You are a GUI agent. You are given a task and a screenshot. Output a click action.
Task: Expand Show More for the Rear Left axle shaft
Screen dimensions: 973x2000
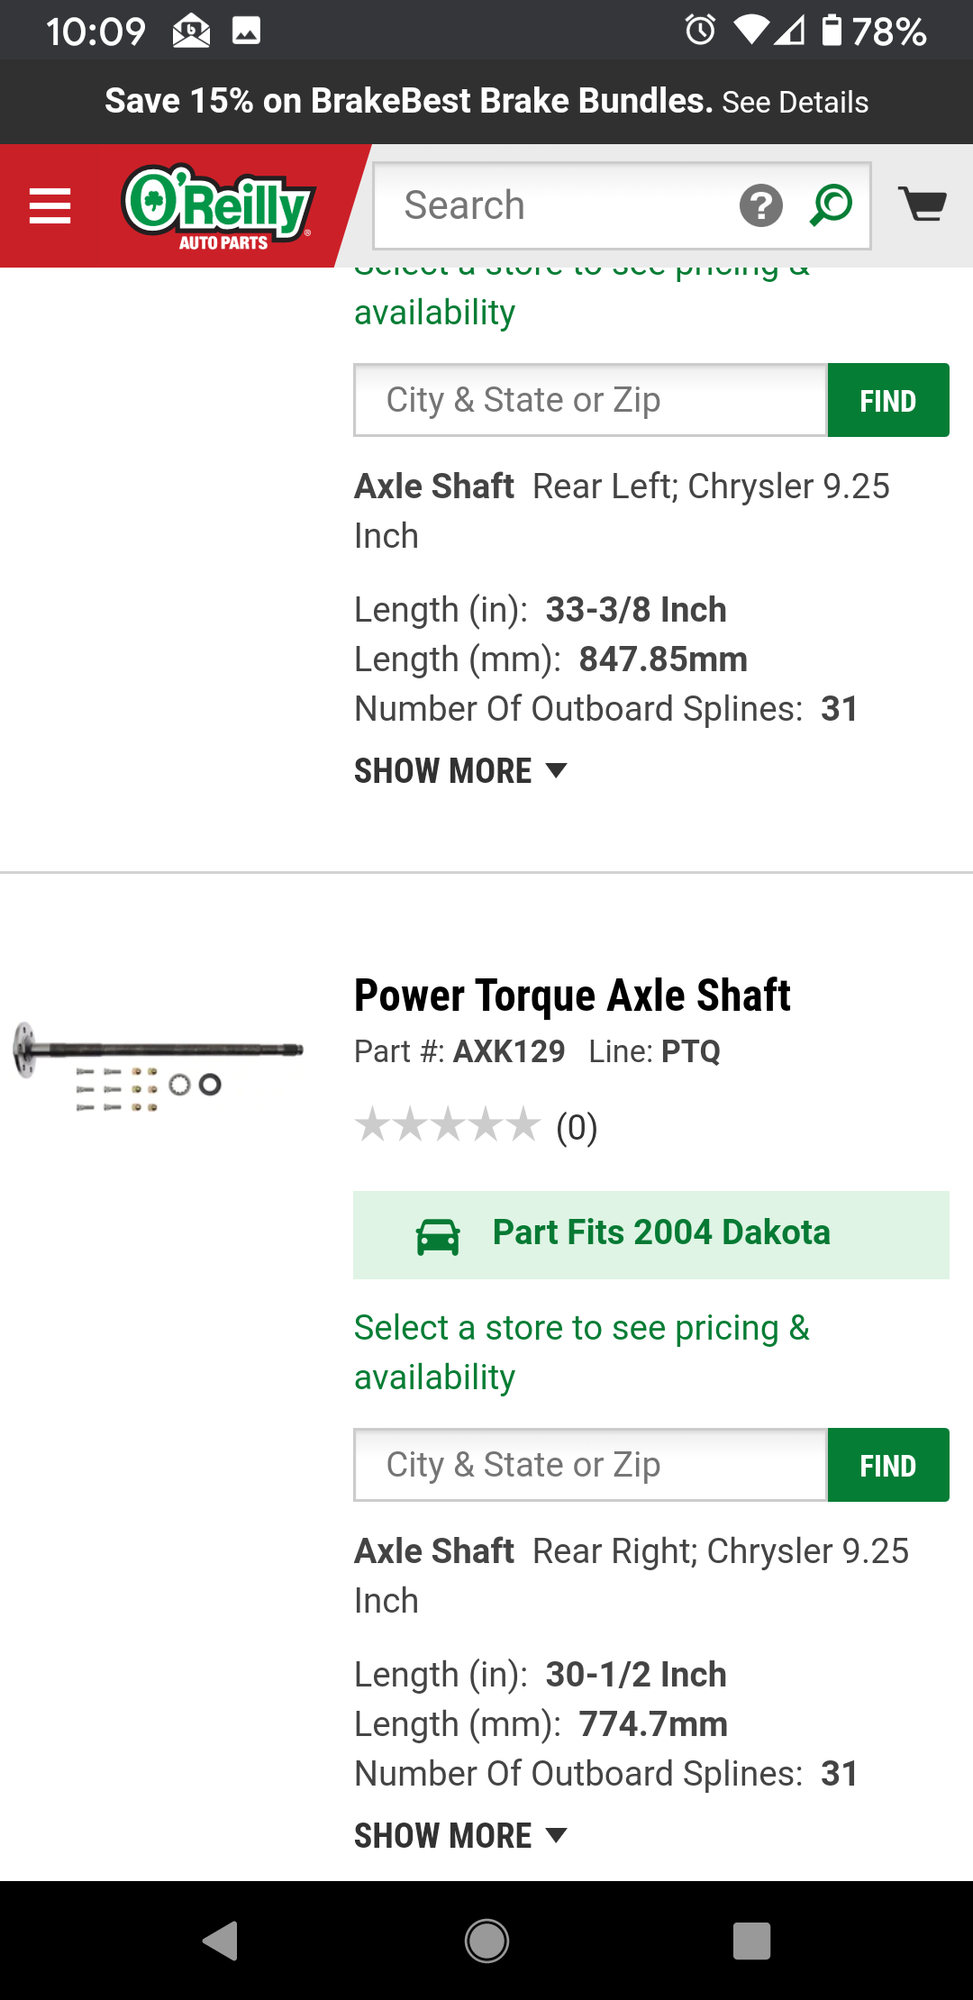click(x=460, y=771)
